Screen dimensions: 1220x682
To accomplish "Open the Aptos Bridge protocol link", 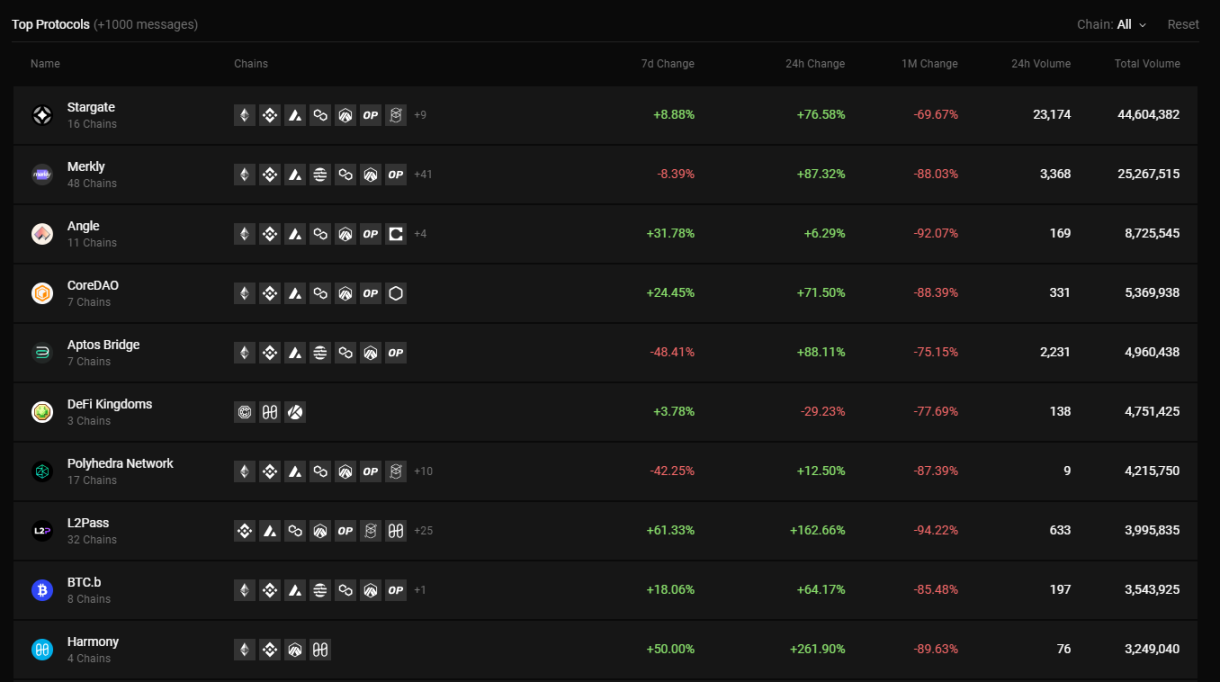I will pyautogui.click(x=103, y=345).
